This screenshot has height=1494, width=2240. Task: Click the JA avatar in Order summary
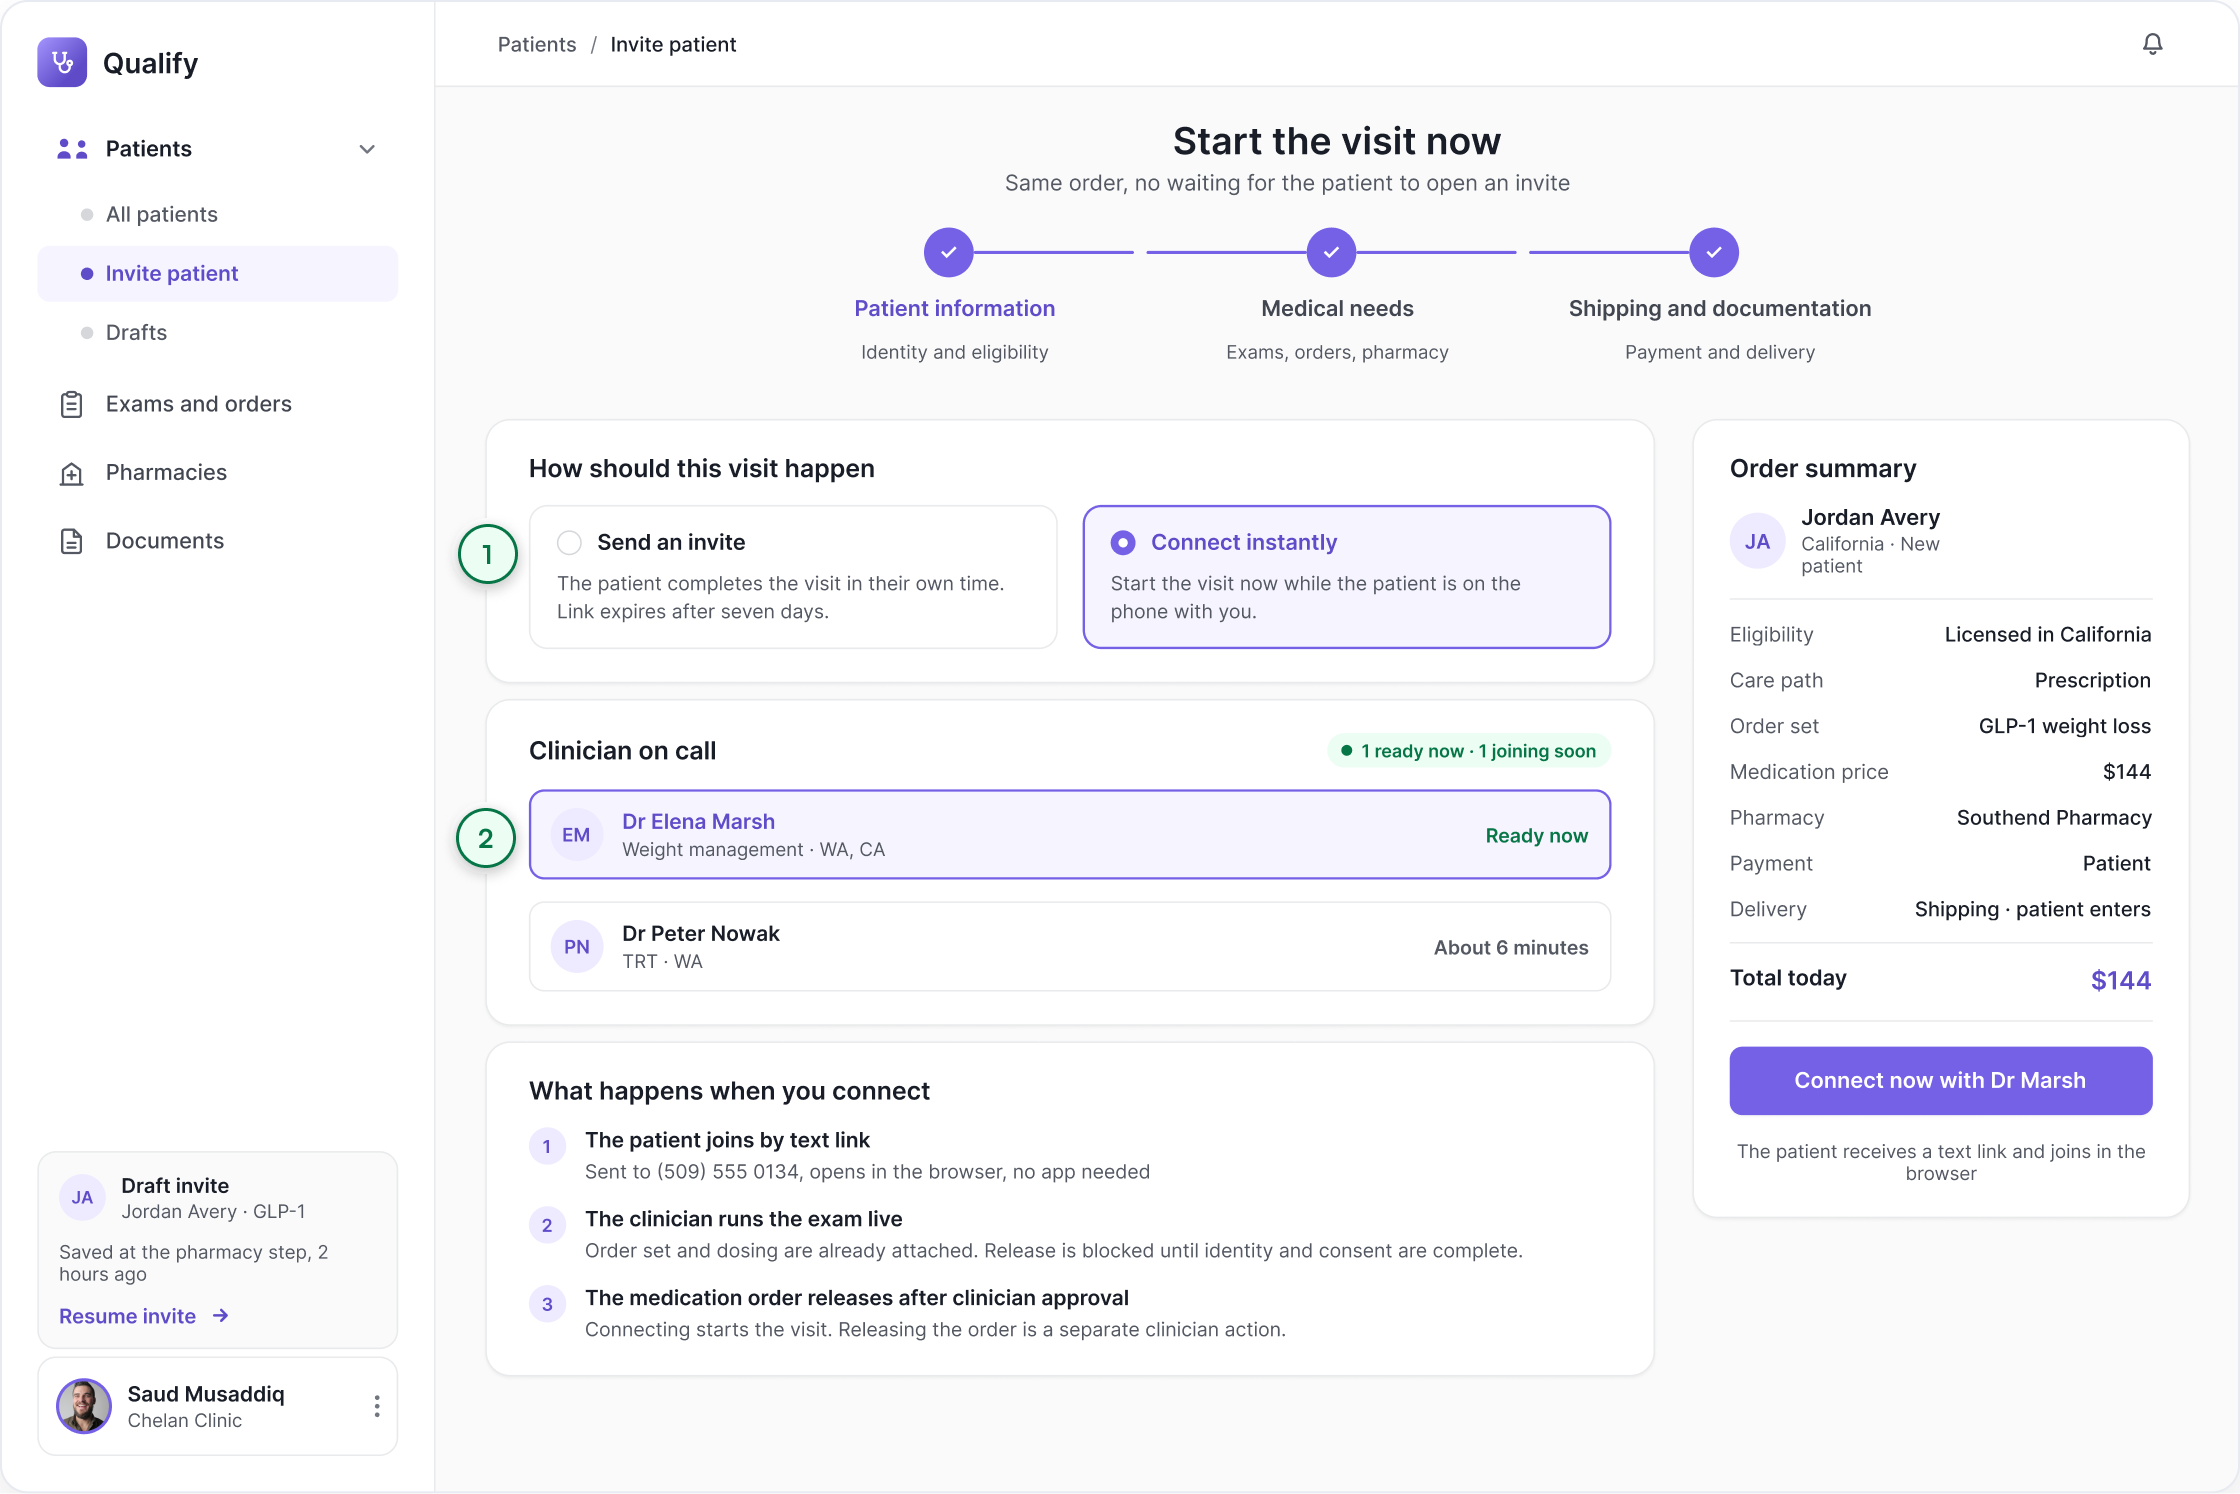[x=1757, y=541]
